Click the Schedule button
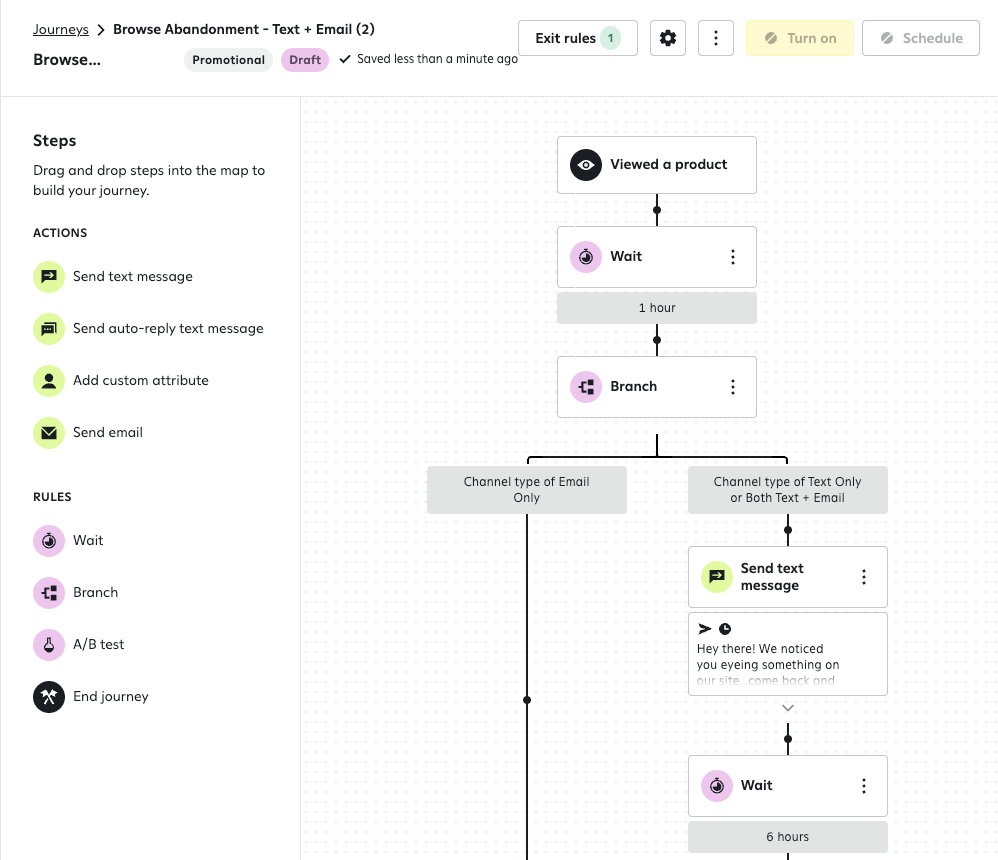The width and height of the screenshot is (998, 860). click(x=921, y=38)
